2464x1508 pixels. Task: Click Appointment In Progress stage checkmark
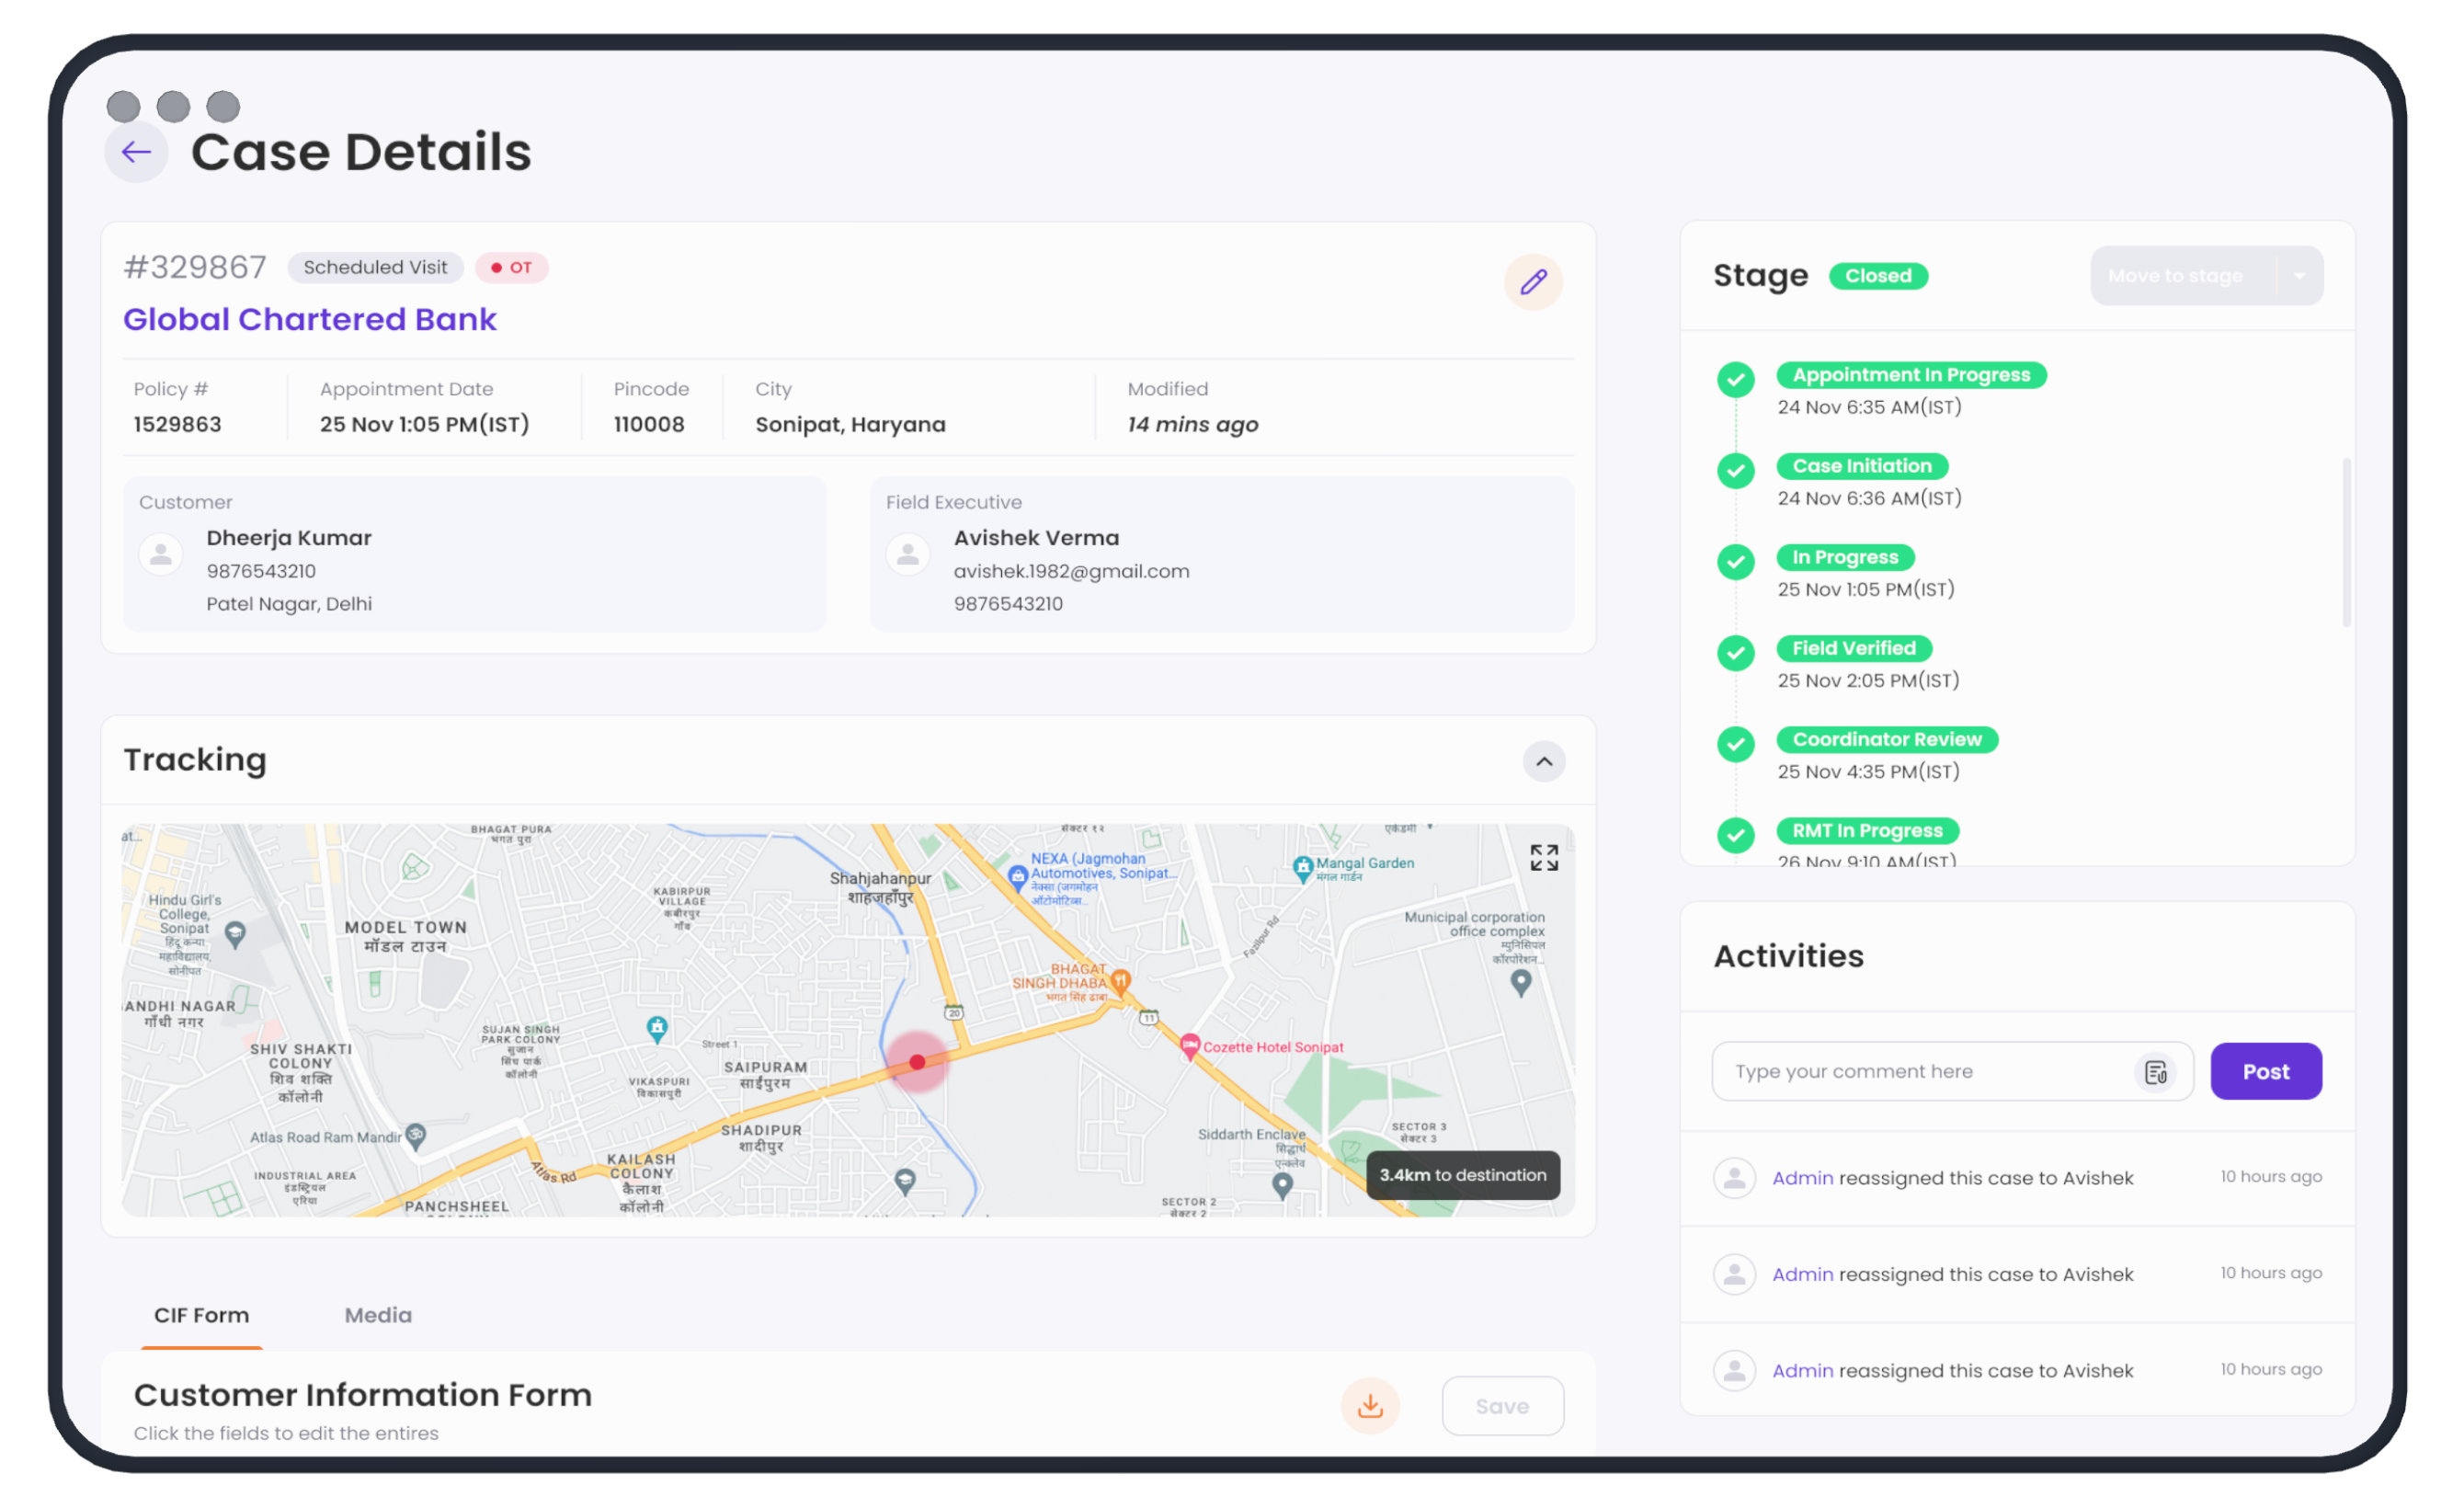click(1736, 379)
